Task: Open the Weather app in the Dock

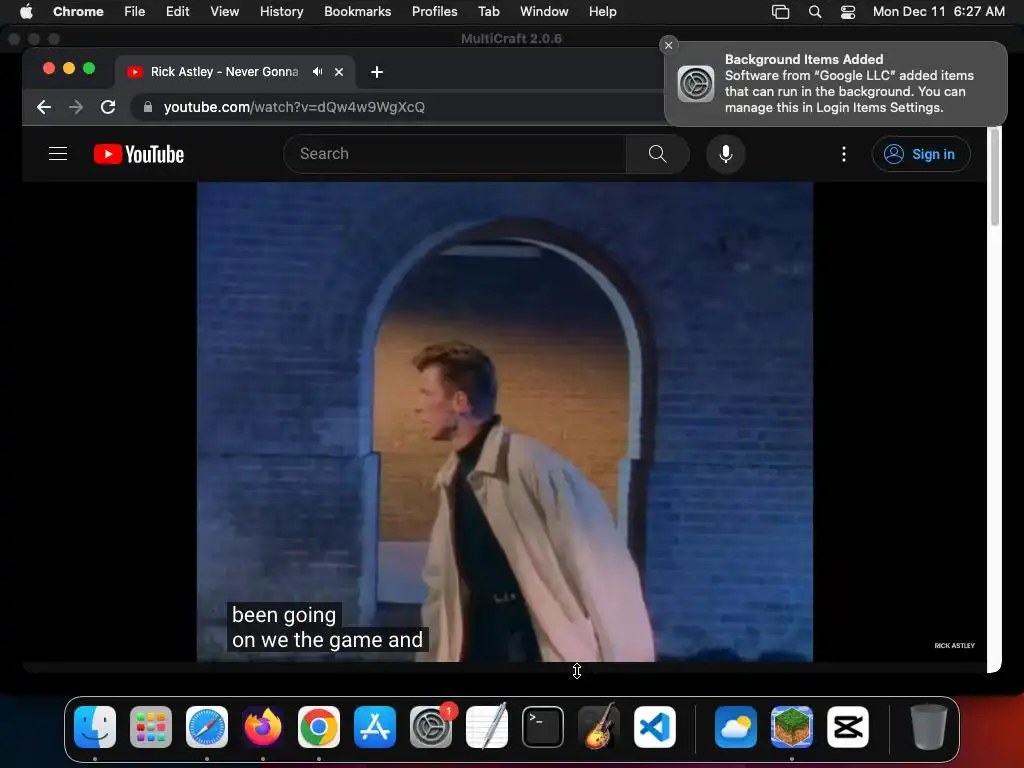Action: point(736,727)
